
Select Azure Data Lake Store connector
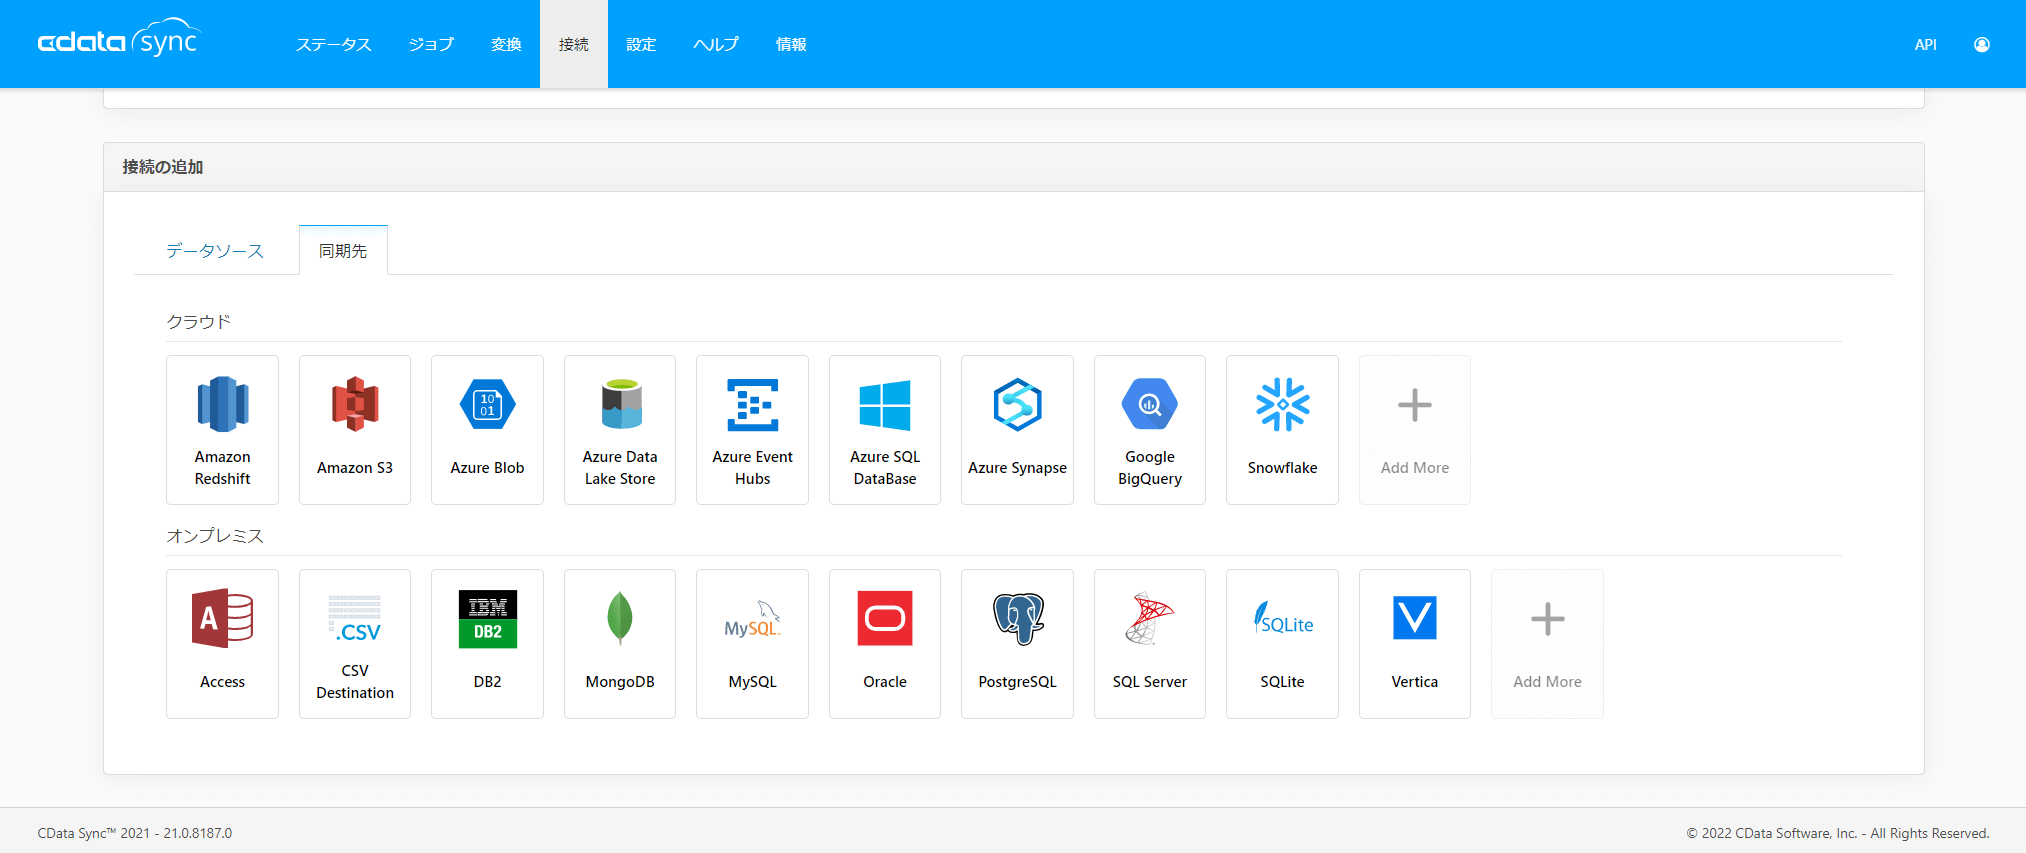[x=620, y=430]
